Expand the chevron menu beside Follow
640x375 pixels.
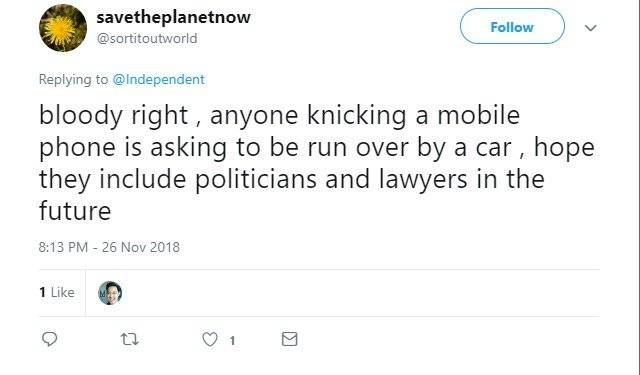[591, 28]
